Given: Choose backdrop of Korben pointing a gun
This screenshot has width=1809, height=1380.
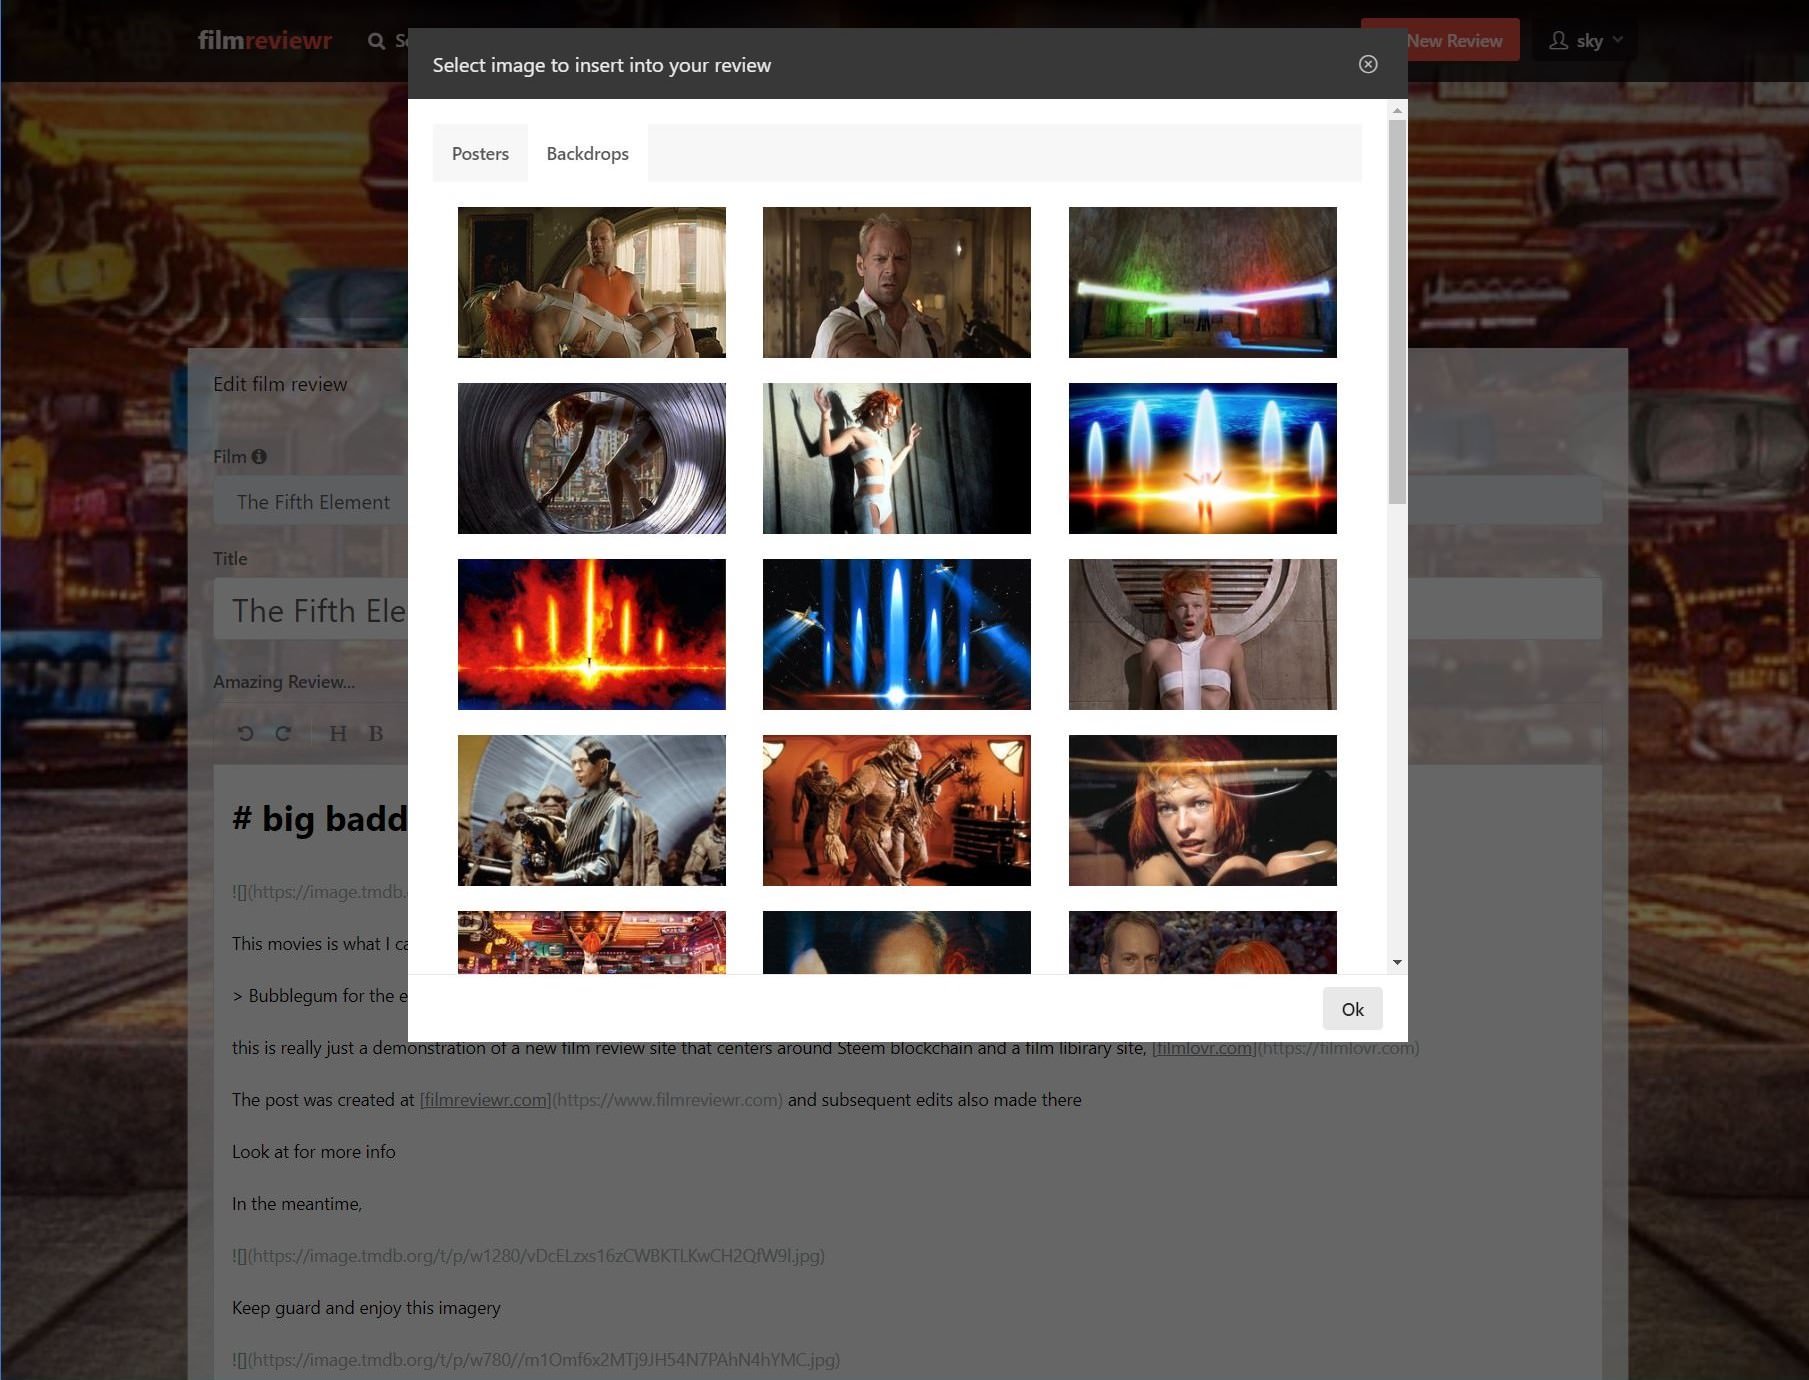Looking at the screenshot, I should (x=897, y=282).
